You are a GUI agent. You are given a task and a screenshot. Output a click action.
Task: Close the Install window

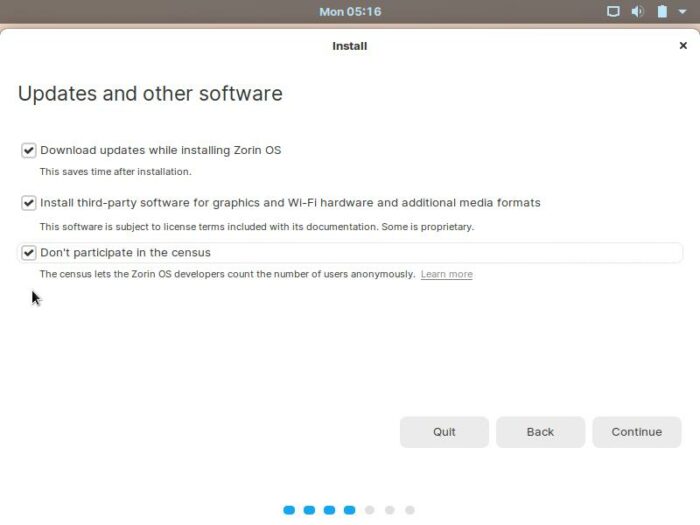683,46
